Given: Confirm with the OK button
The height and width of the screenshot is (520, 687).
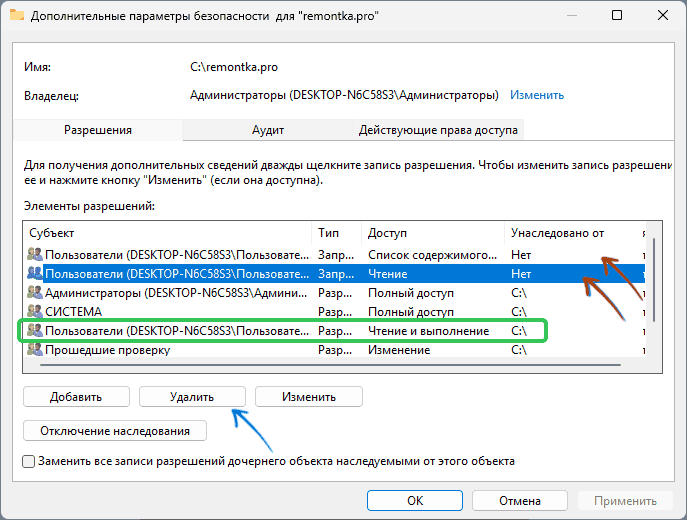Looking at the screenshot, I should click(x=415, y=501).
